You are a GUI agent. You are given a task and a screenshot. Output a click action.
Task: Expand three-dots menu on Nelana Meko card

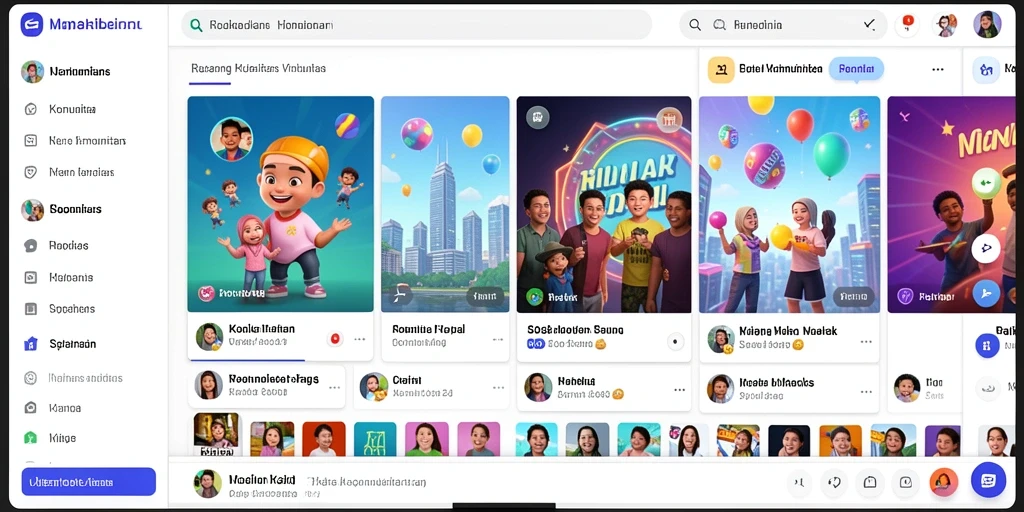[x=866, y=342]
